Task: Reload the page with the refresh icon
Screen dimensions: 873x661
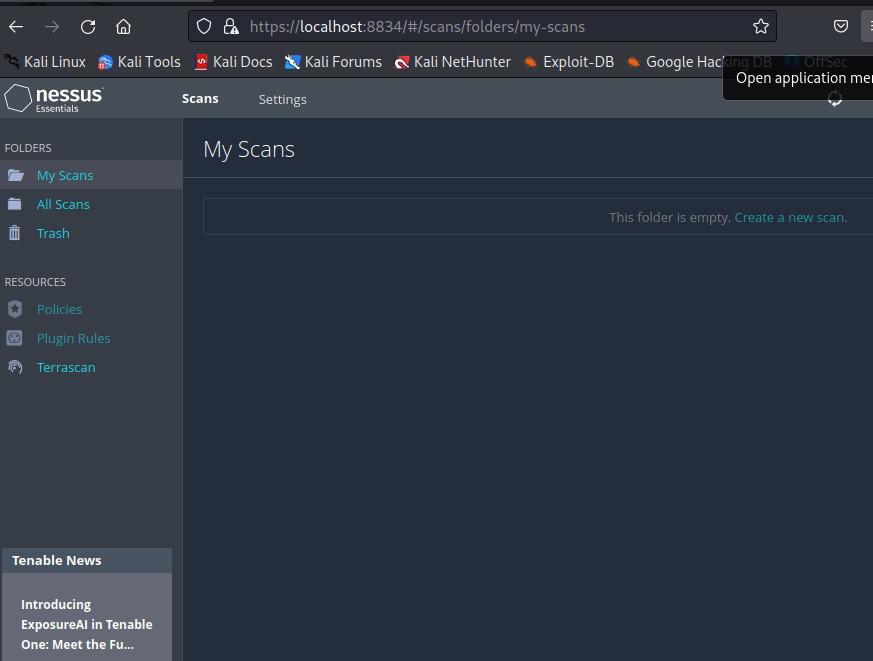Action: (x=88, y=26)
